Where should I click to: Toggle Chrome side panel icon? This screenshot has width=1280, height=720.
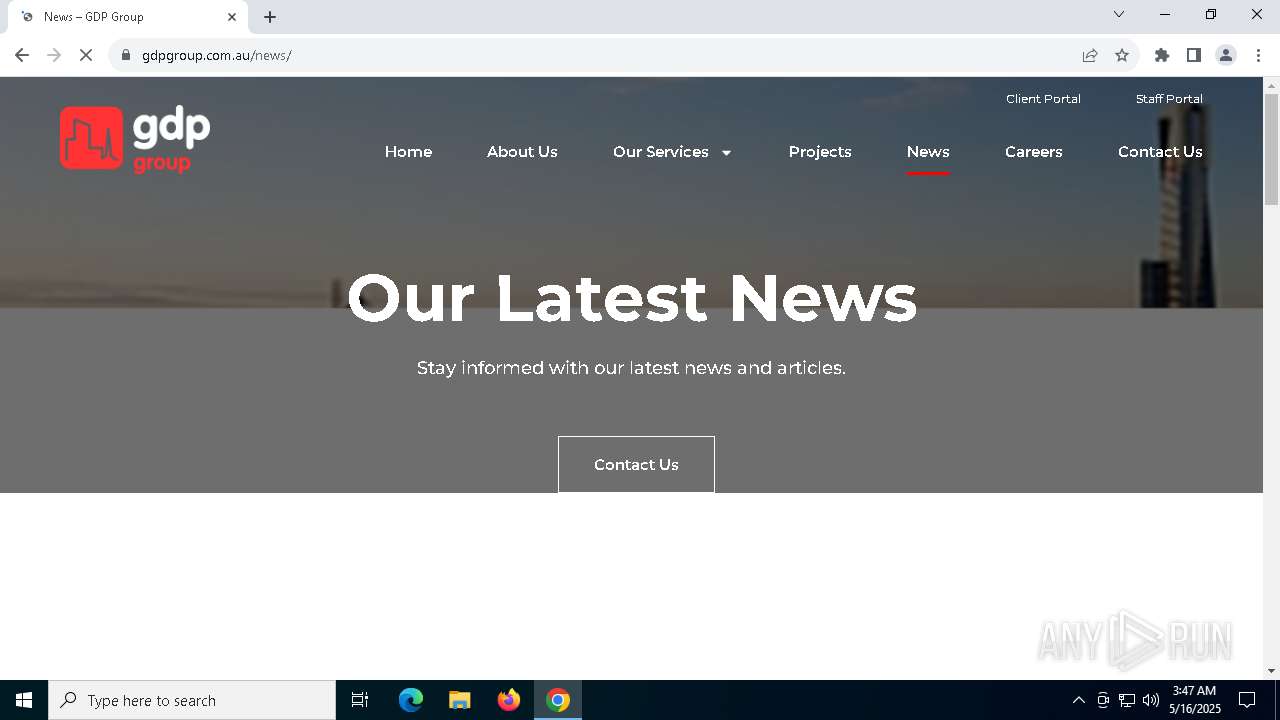point(1194,55)
